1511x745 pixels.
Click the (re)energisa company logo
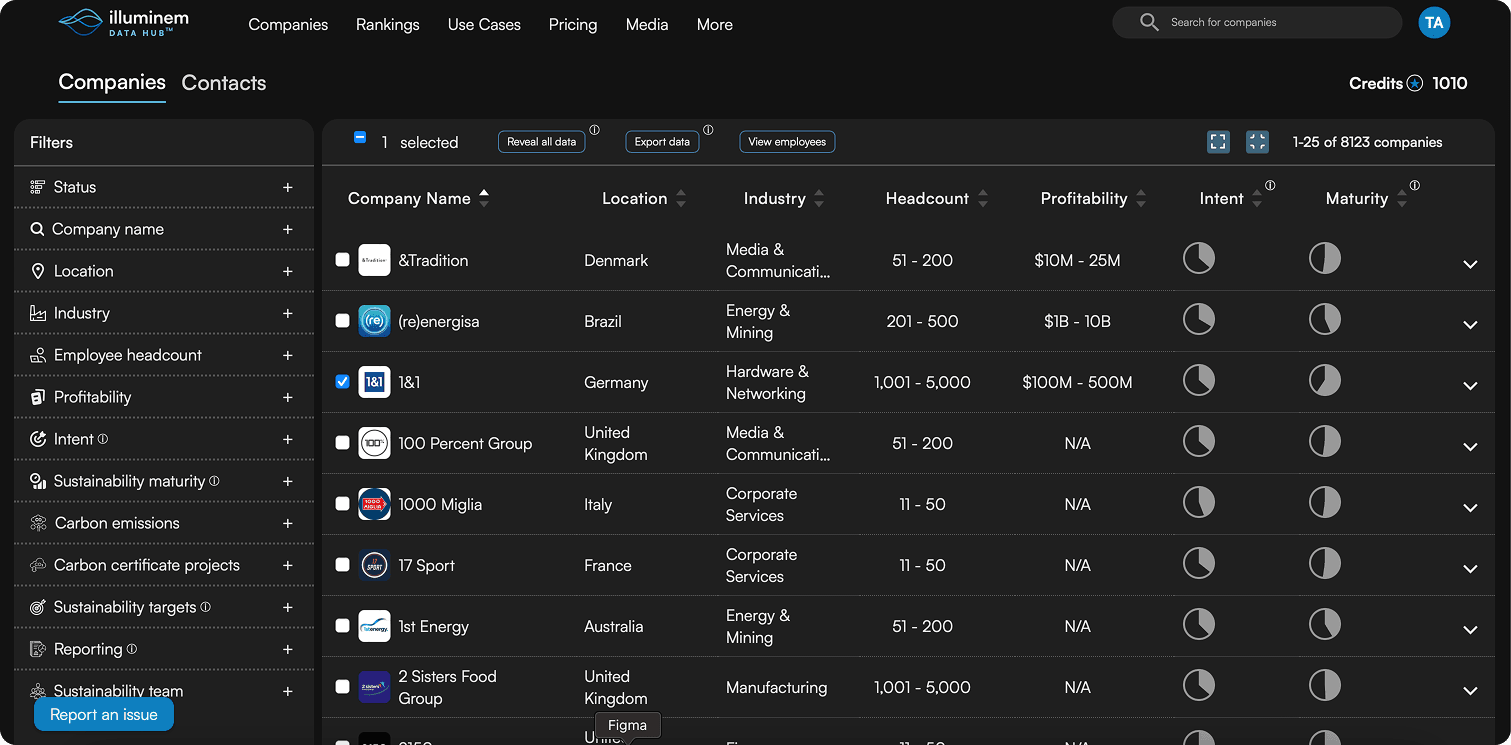coord(374,321)
